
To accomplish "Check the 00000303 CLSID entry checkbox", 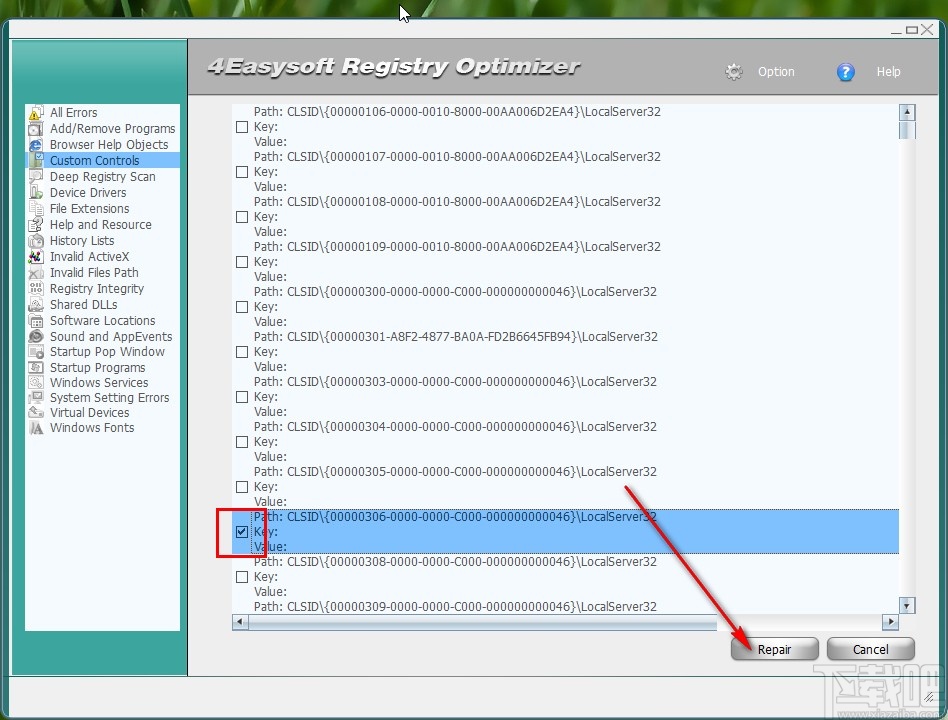I will pyautogui.click(x=242, y=397).
